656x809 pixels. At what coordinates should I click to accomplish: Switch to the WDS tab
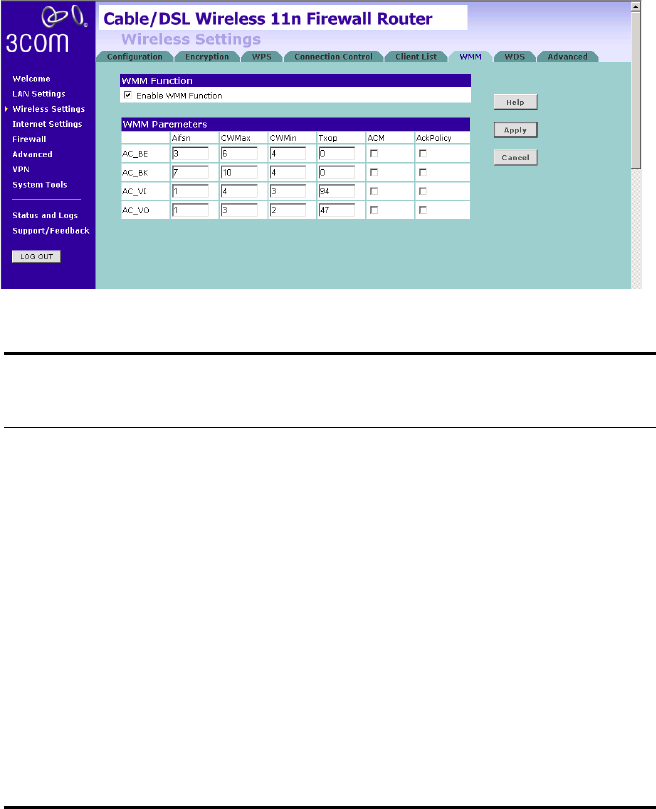coord(515,57)
